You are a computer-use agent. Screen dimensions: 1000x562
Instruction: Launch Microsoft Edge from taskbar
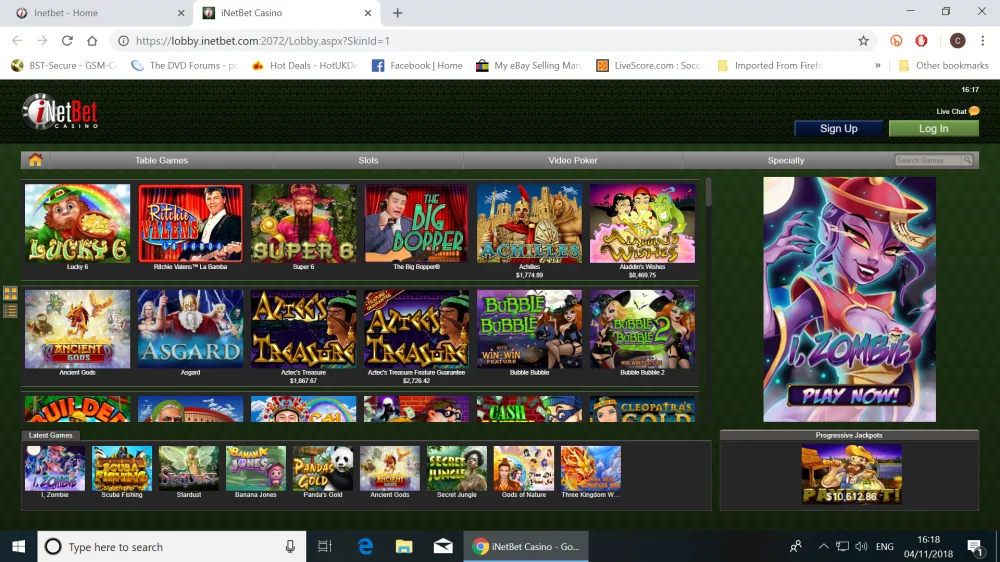(365, 547)
